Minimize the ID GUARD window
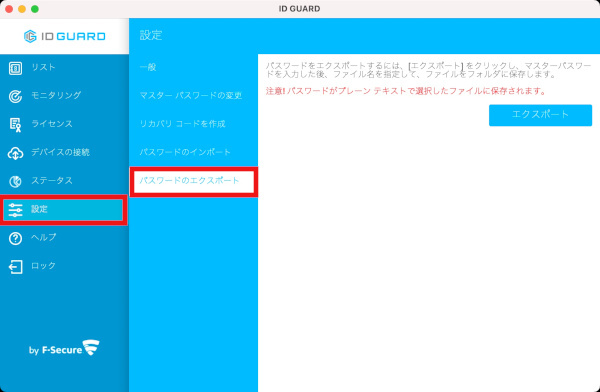This screenshot has width=600, height=392. 22,9
